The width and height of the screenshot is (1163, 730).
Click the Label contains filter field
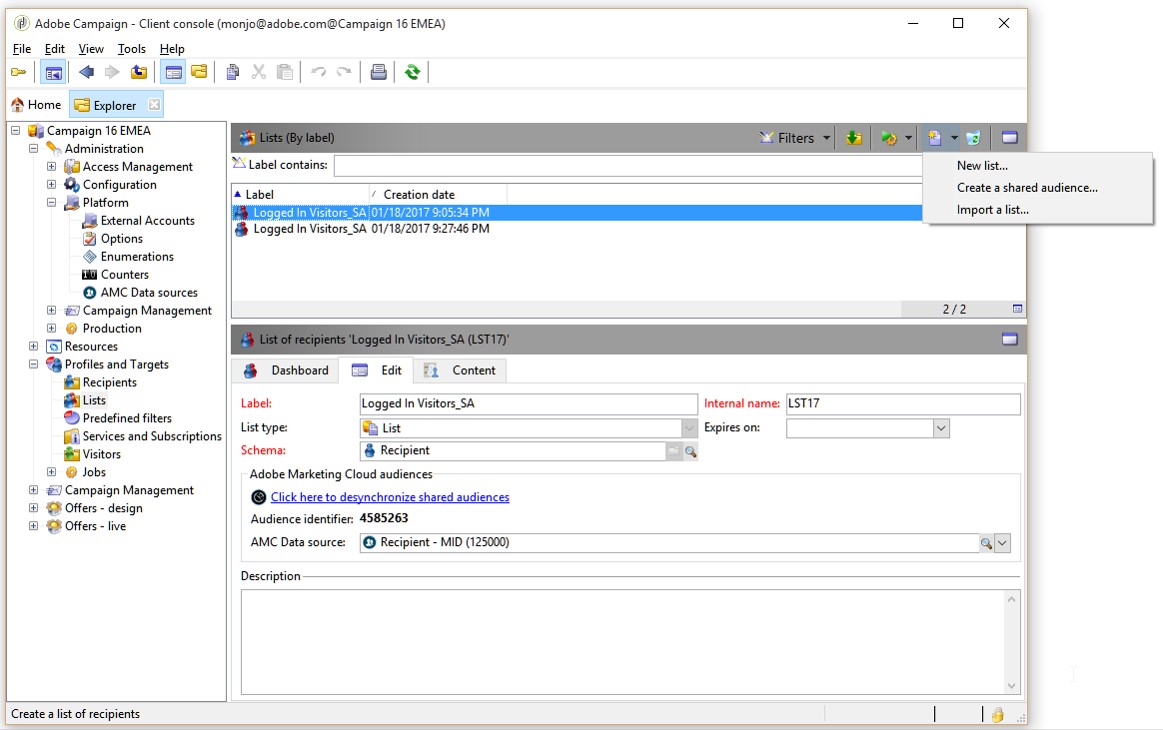click(x=628, y=165)
